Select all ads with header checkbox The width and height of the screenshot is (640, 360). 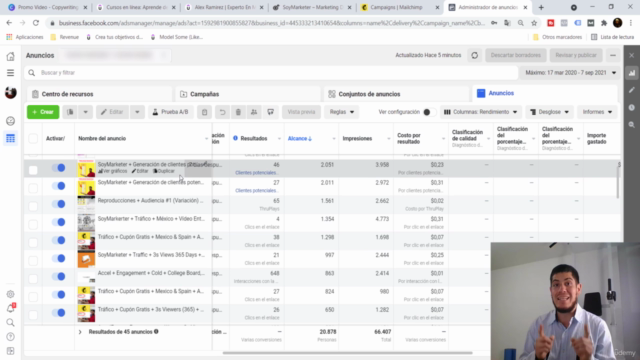(33, 138)
